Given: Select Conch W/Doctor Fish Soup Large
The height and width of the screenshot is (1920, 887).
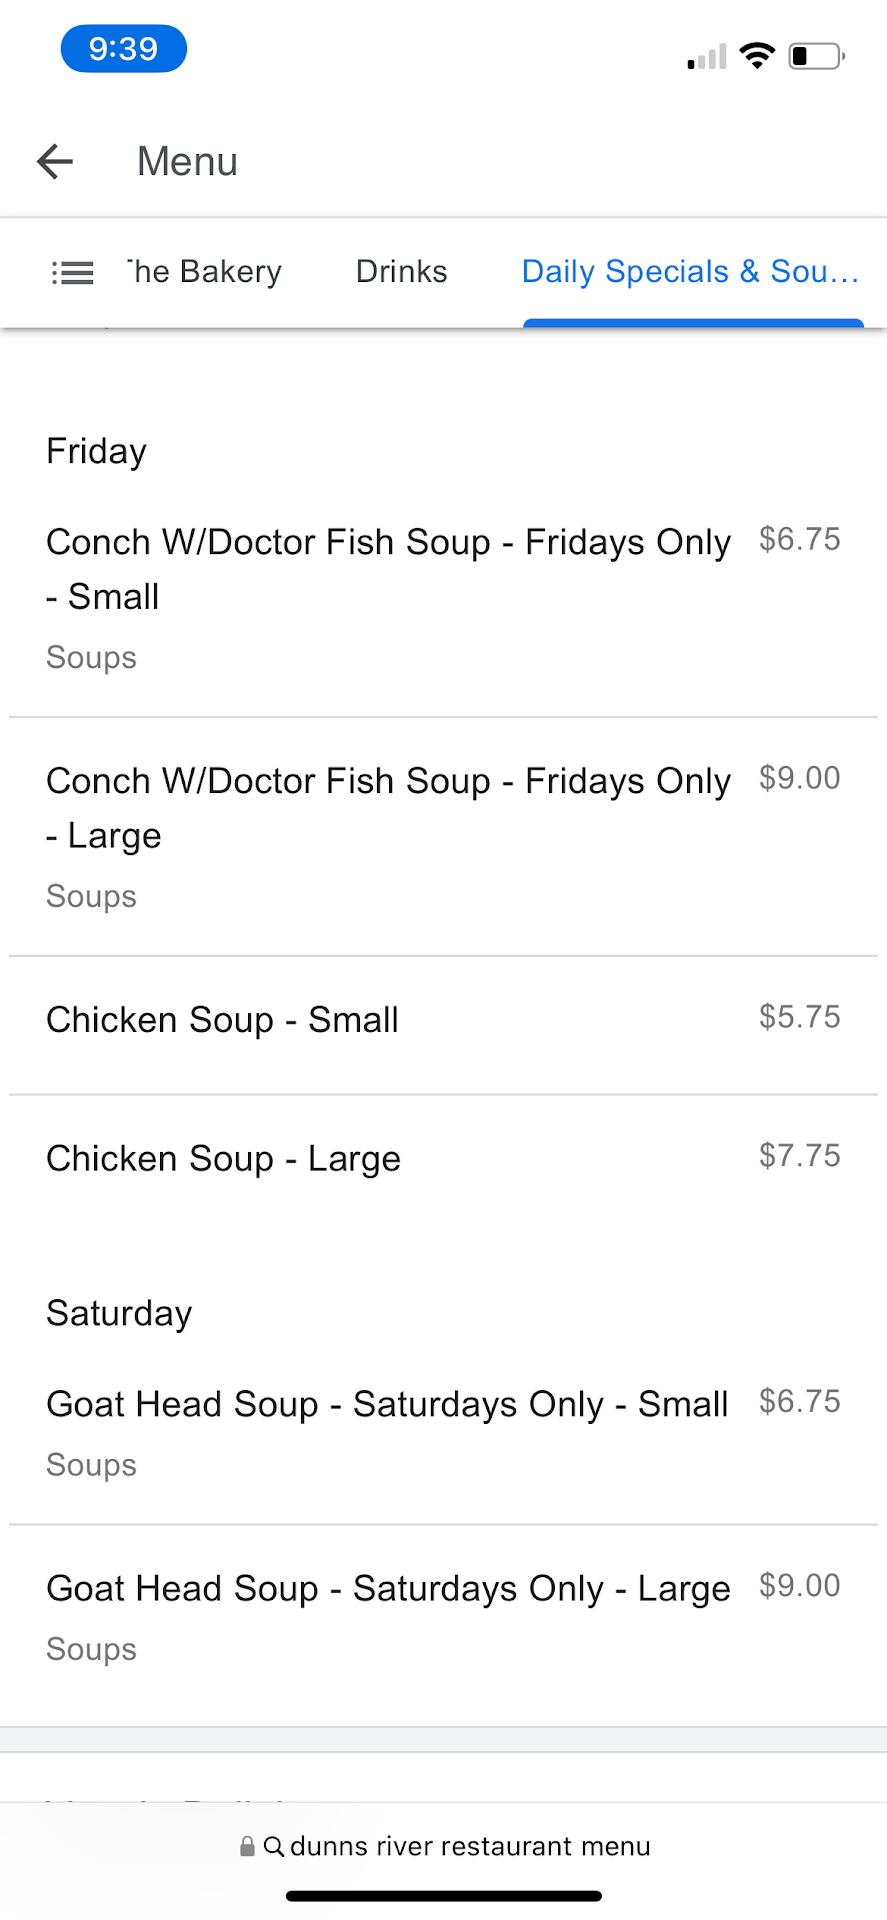Looking at the screenshot, I should point(388,808).
